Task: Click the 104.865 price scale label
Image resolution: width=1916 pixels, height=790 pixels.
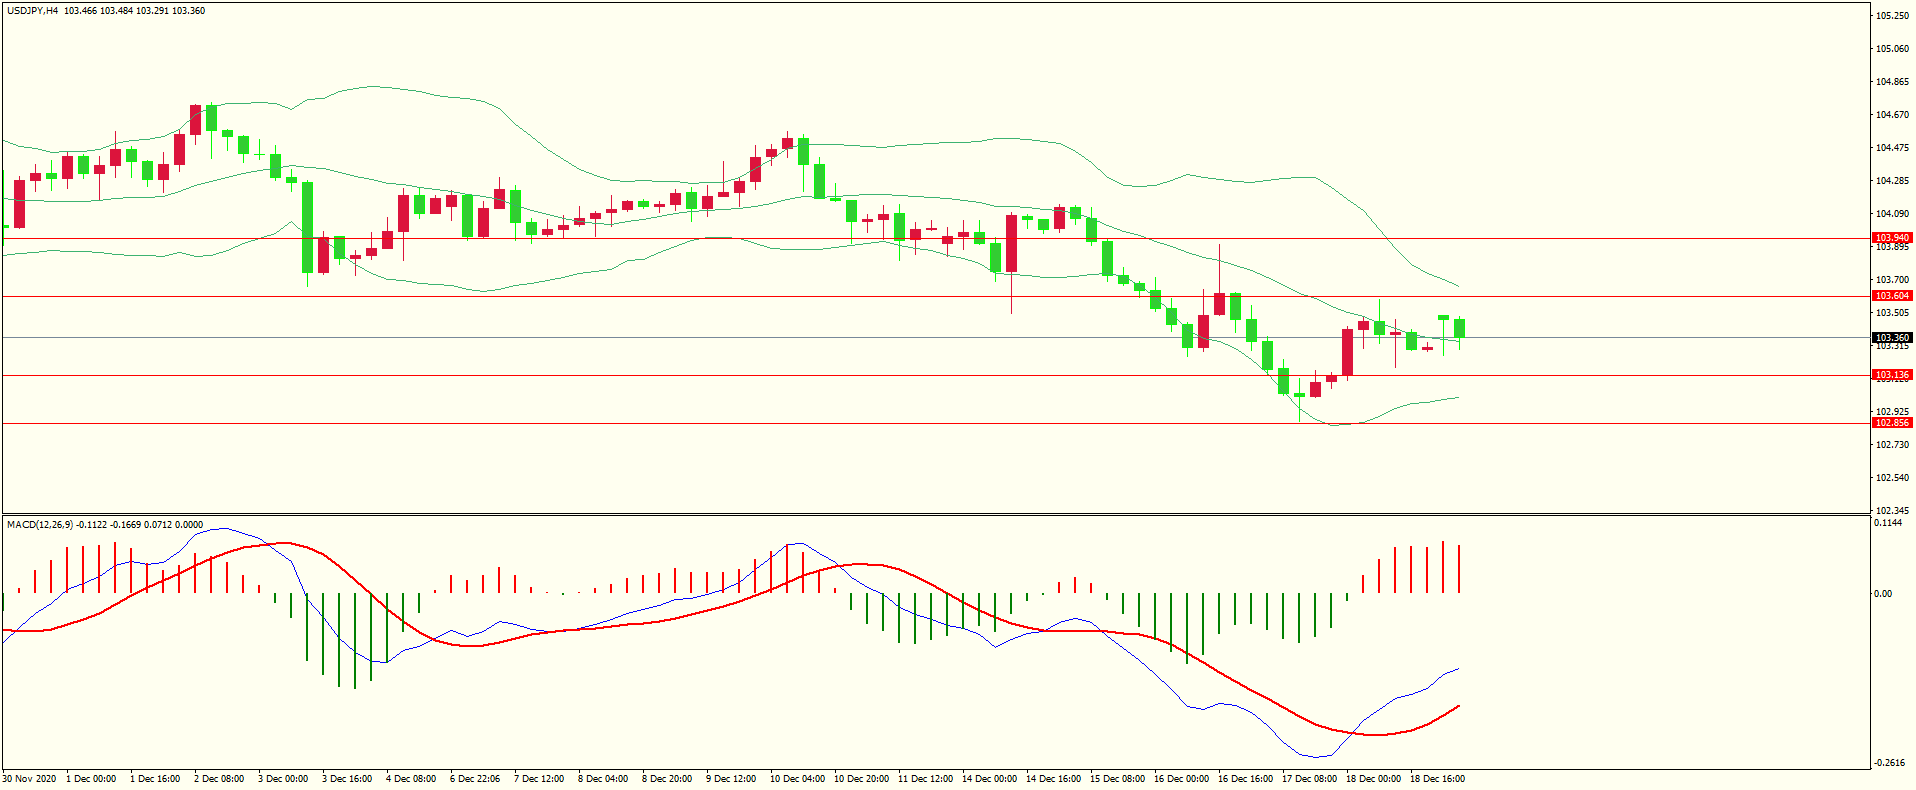Action: point(1892,82)
